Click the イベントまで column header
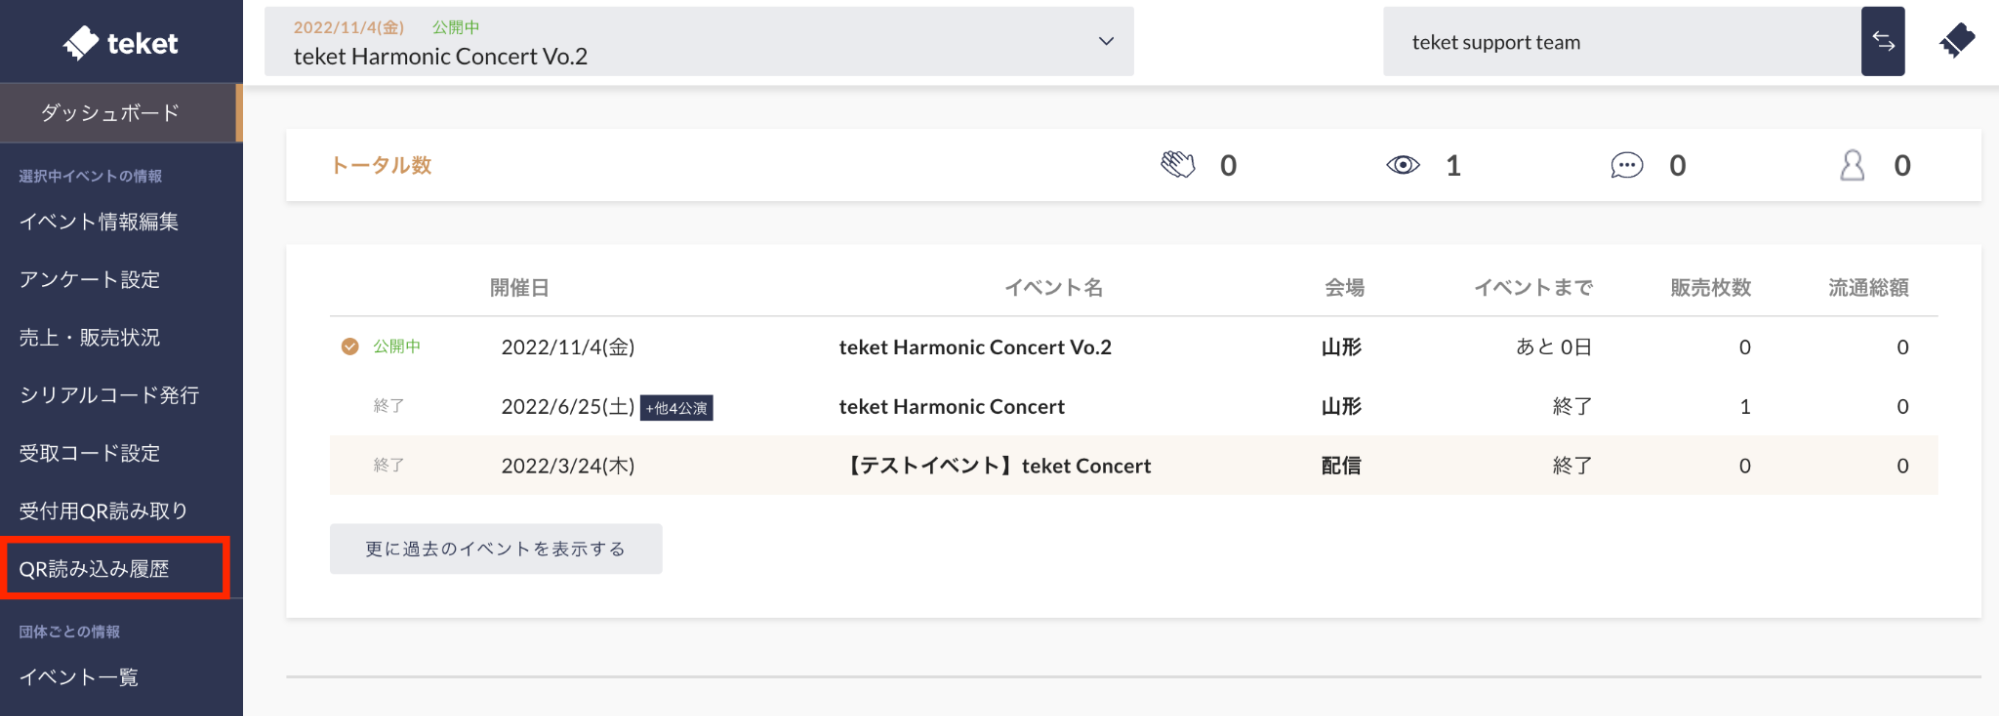 [1534, 288]
